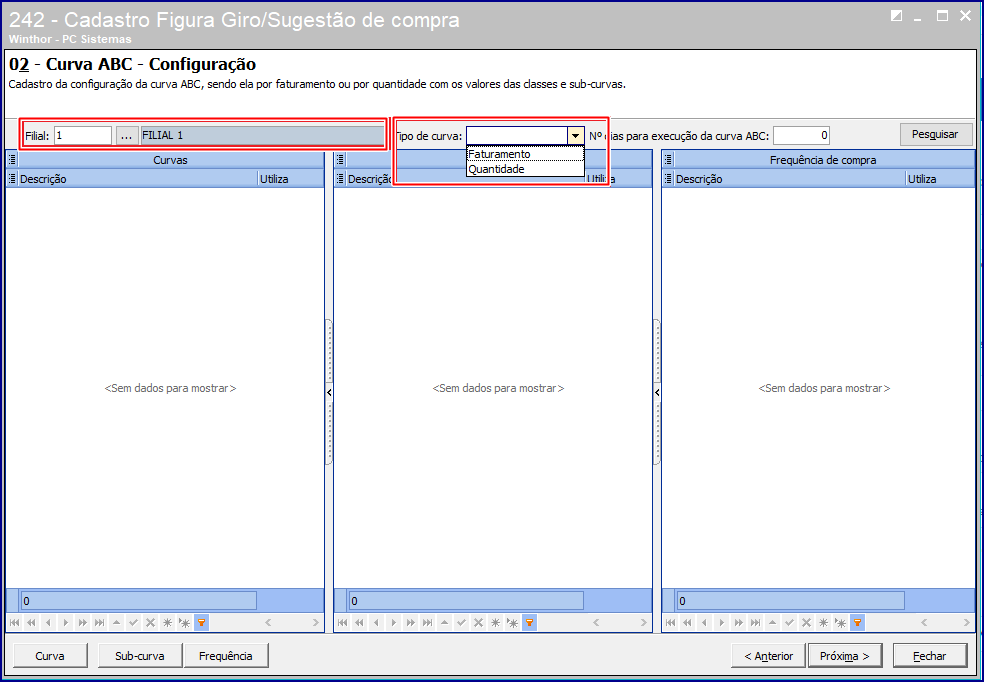Click the Frequência button
984x682 pixels.
pyautogui.click(x=226, y=656)
